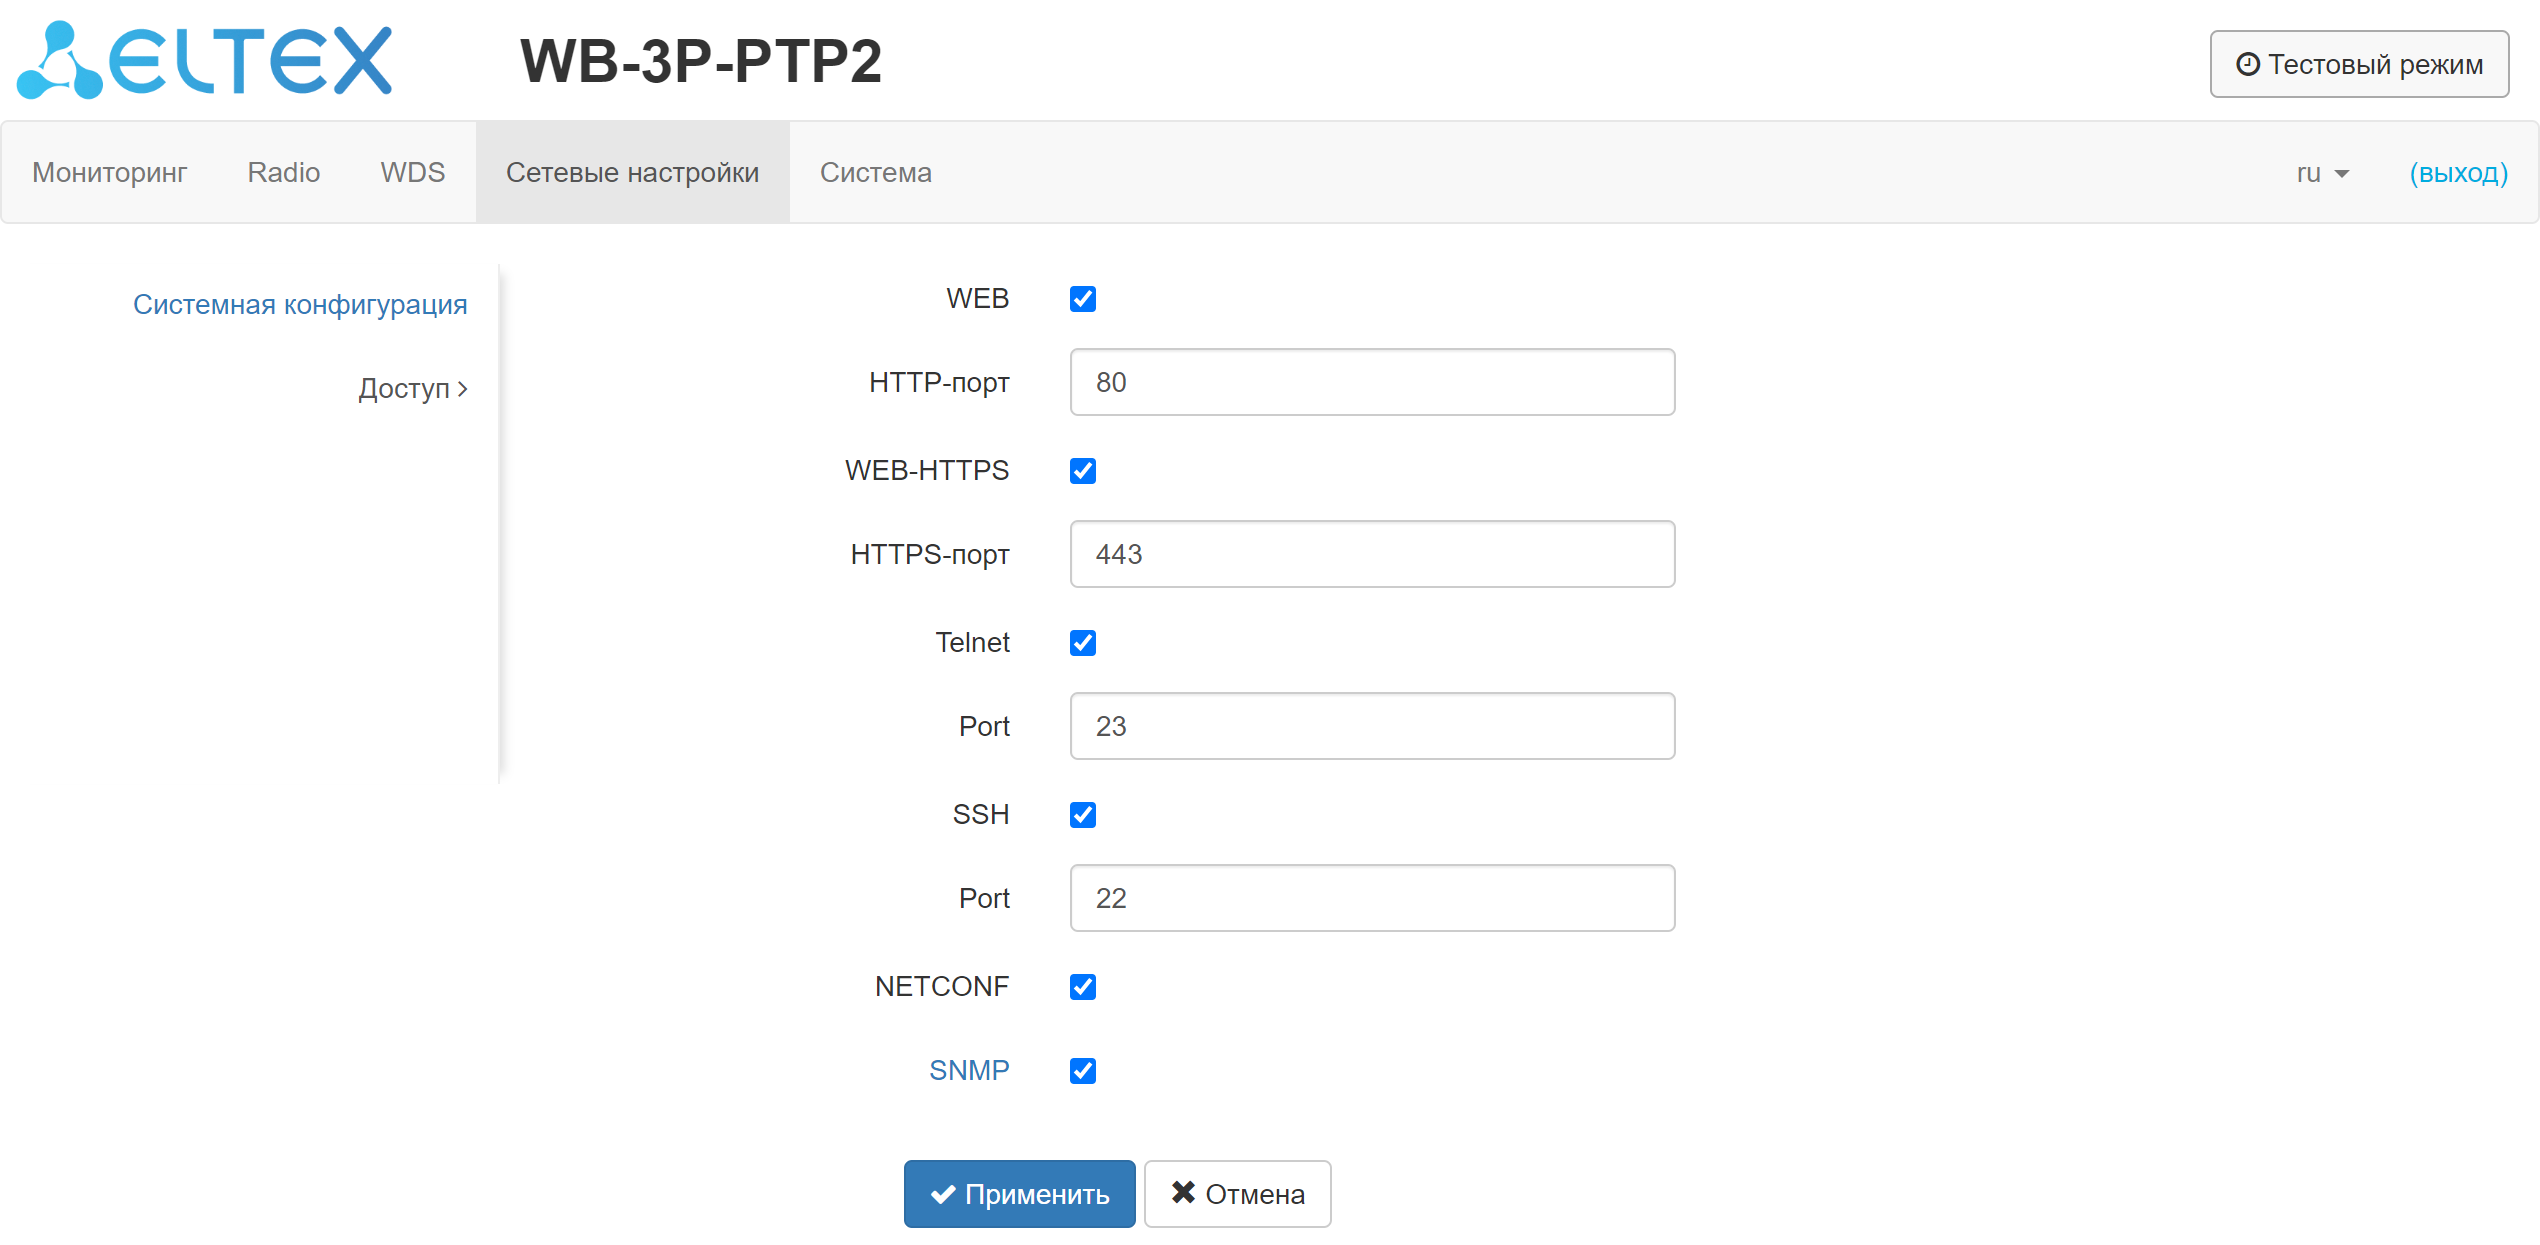Uncheck the Telnet checkbox

pos(1082,643)
